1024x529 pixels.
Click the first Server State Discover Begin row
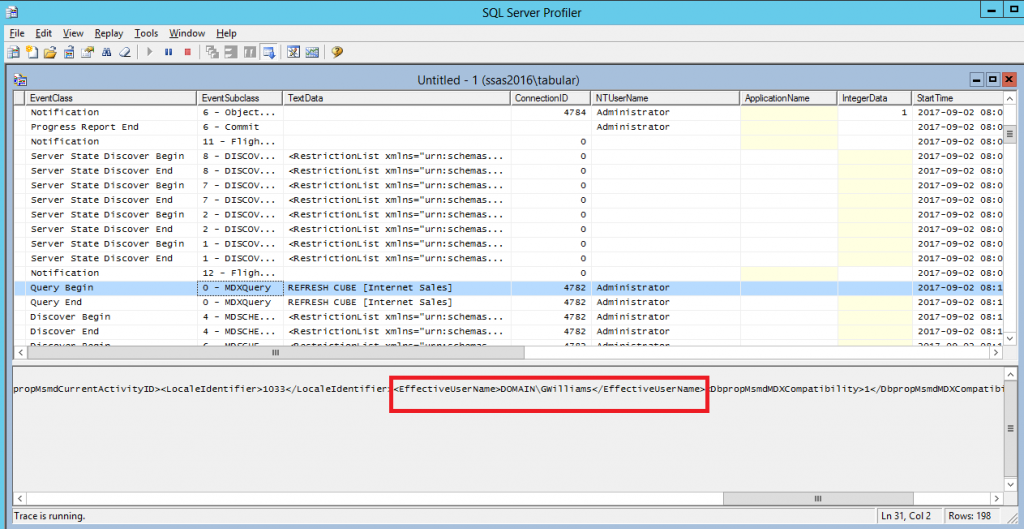(508, 156)
